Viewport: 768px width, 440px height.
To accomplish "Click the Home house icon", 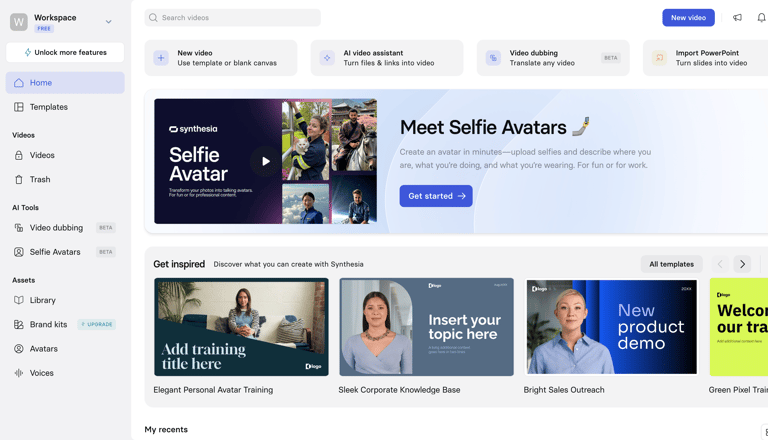I will [x=19, y=83].
